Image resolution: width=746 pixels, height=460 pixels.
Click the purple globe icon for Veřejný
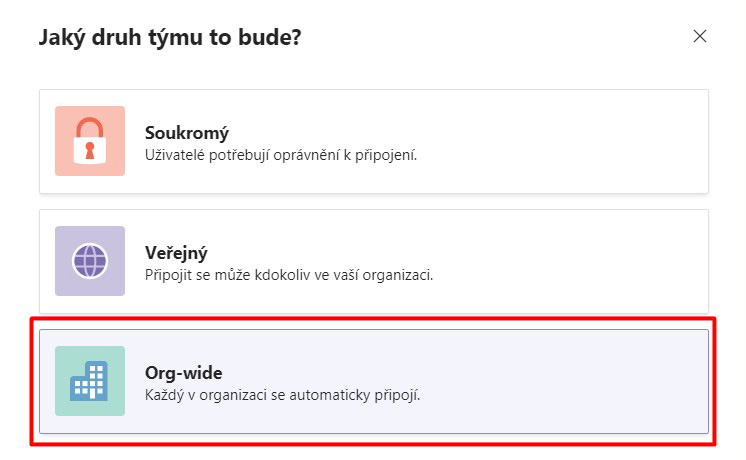[90, 261]
